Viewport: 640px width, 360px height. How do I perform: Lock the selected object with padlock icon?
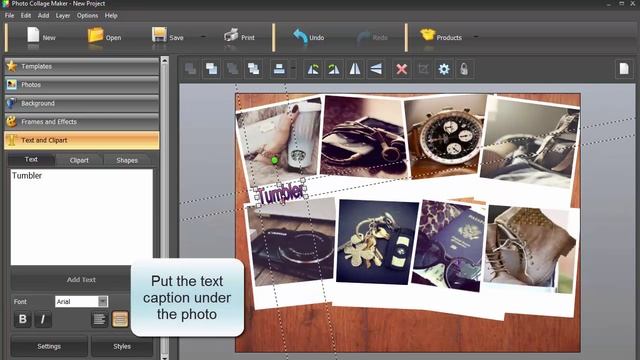coord(464,69)
